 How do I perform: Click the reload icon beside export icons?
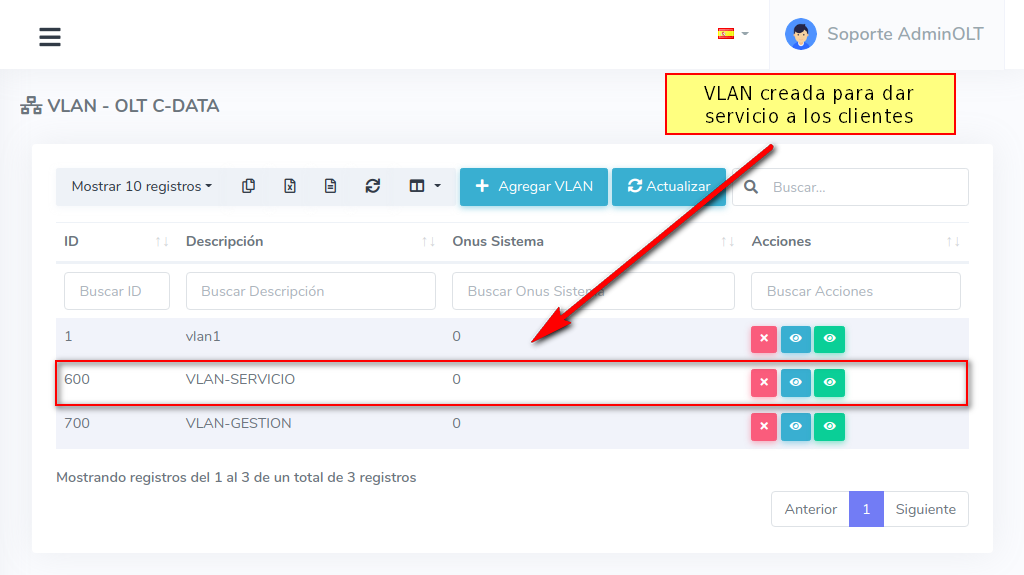(373, 186)
